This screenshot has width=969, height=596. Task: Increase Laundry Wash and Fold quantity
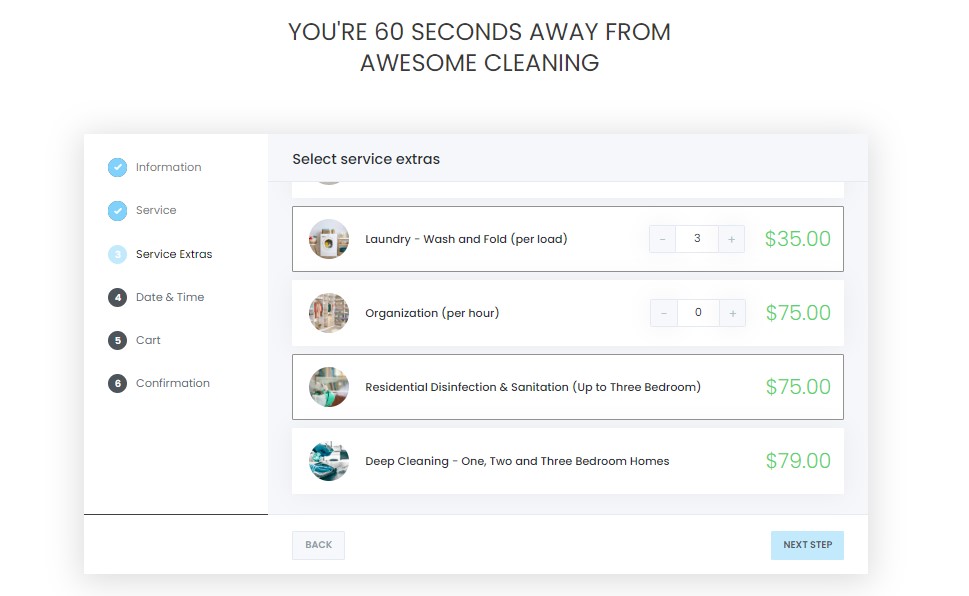pyautogui.click(x=732, y=239)
